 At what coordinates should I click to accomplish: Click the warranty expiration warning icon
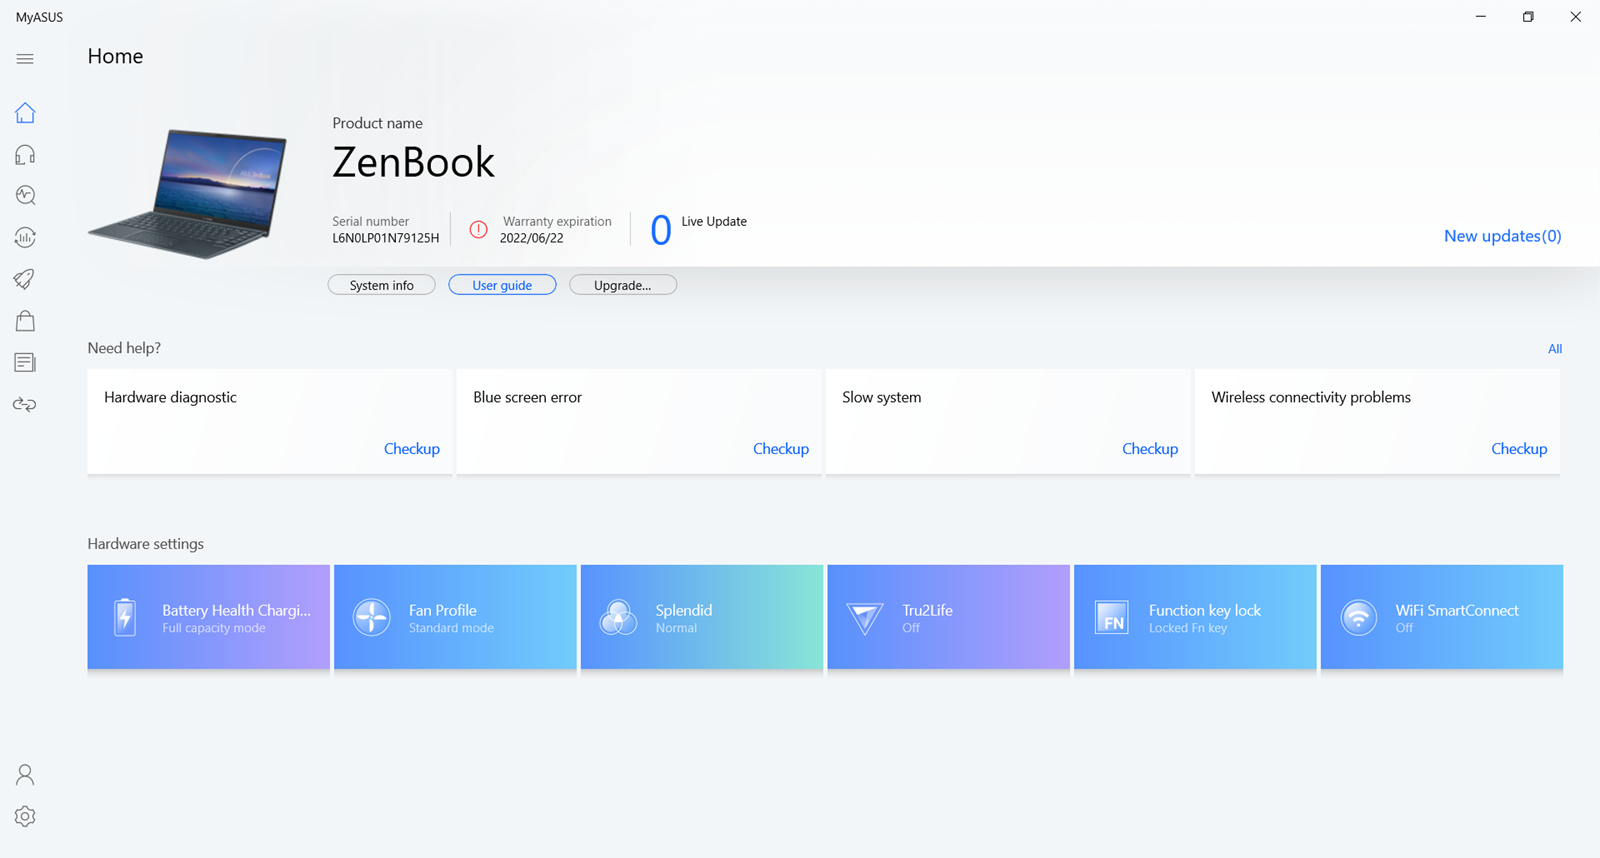tap(479, 230)
